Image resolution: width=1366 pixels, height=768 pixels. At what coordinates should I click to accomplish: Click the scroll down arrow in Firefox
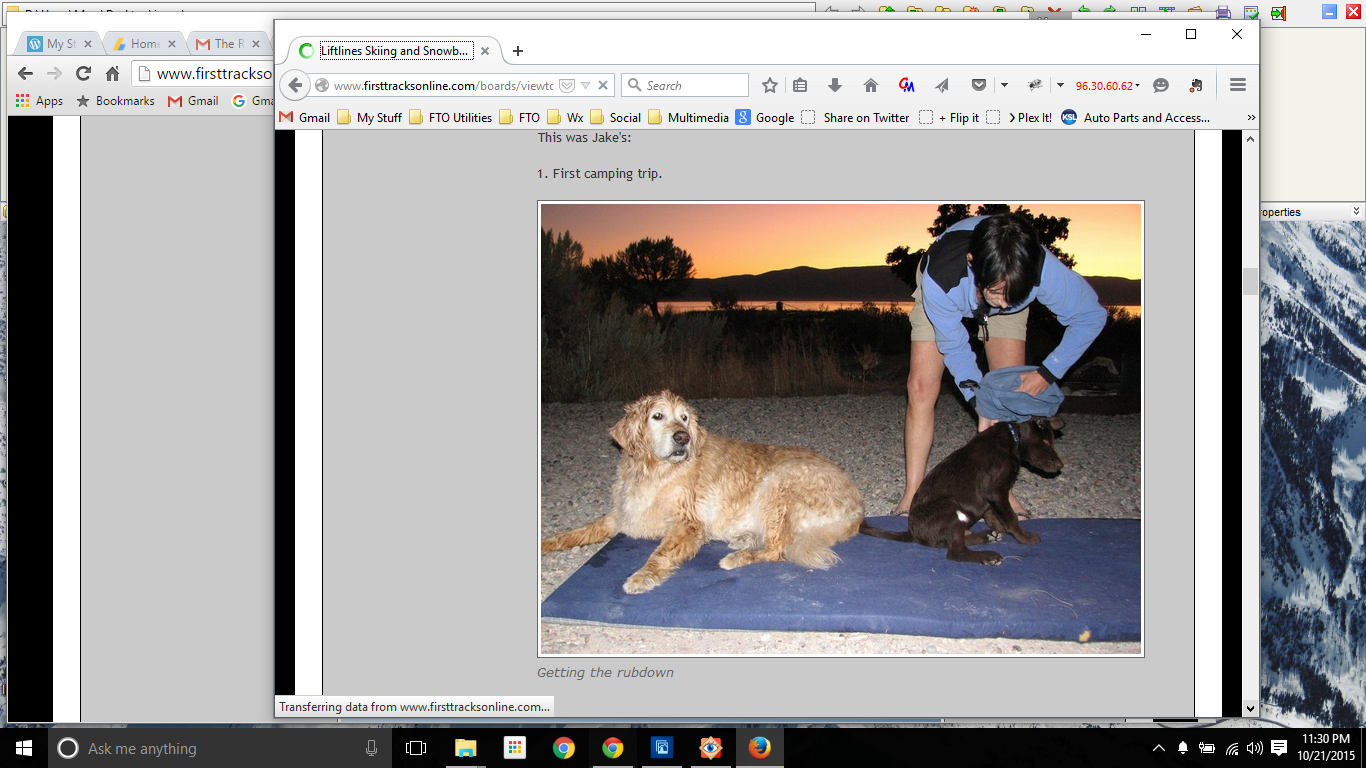(x=1250, y=708)
